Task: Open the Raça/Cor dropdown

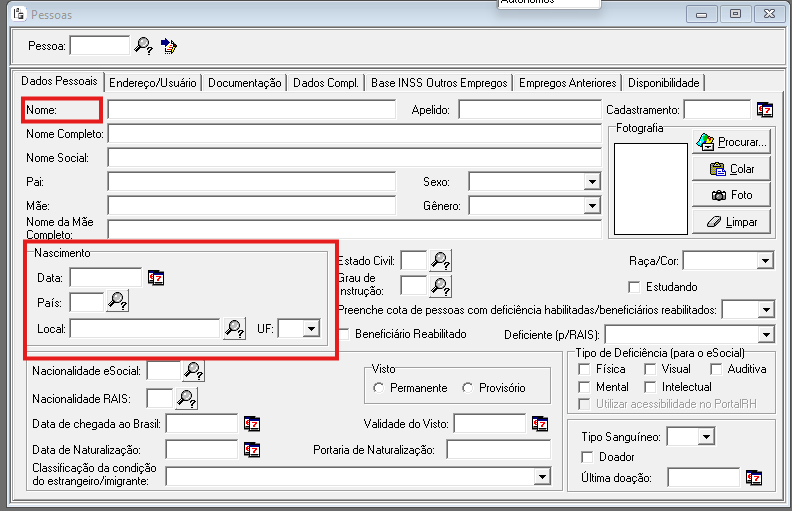Action: 765,261
